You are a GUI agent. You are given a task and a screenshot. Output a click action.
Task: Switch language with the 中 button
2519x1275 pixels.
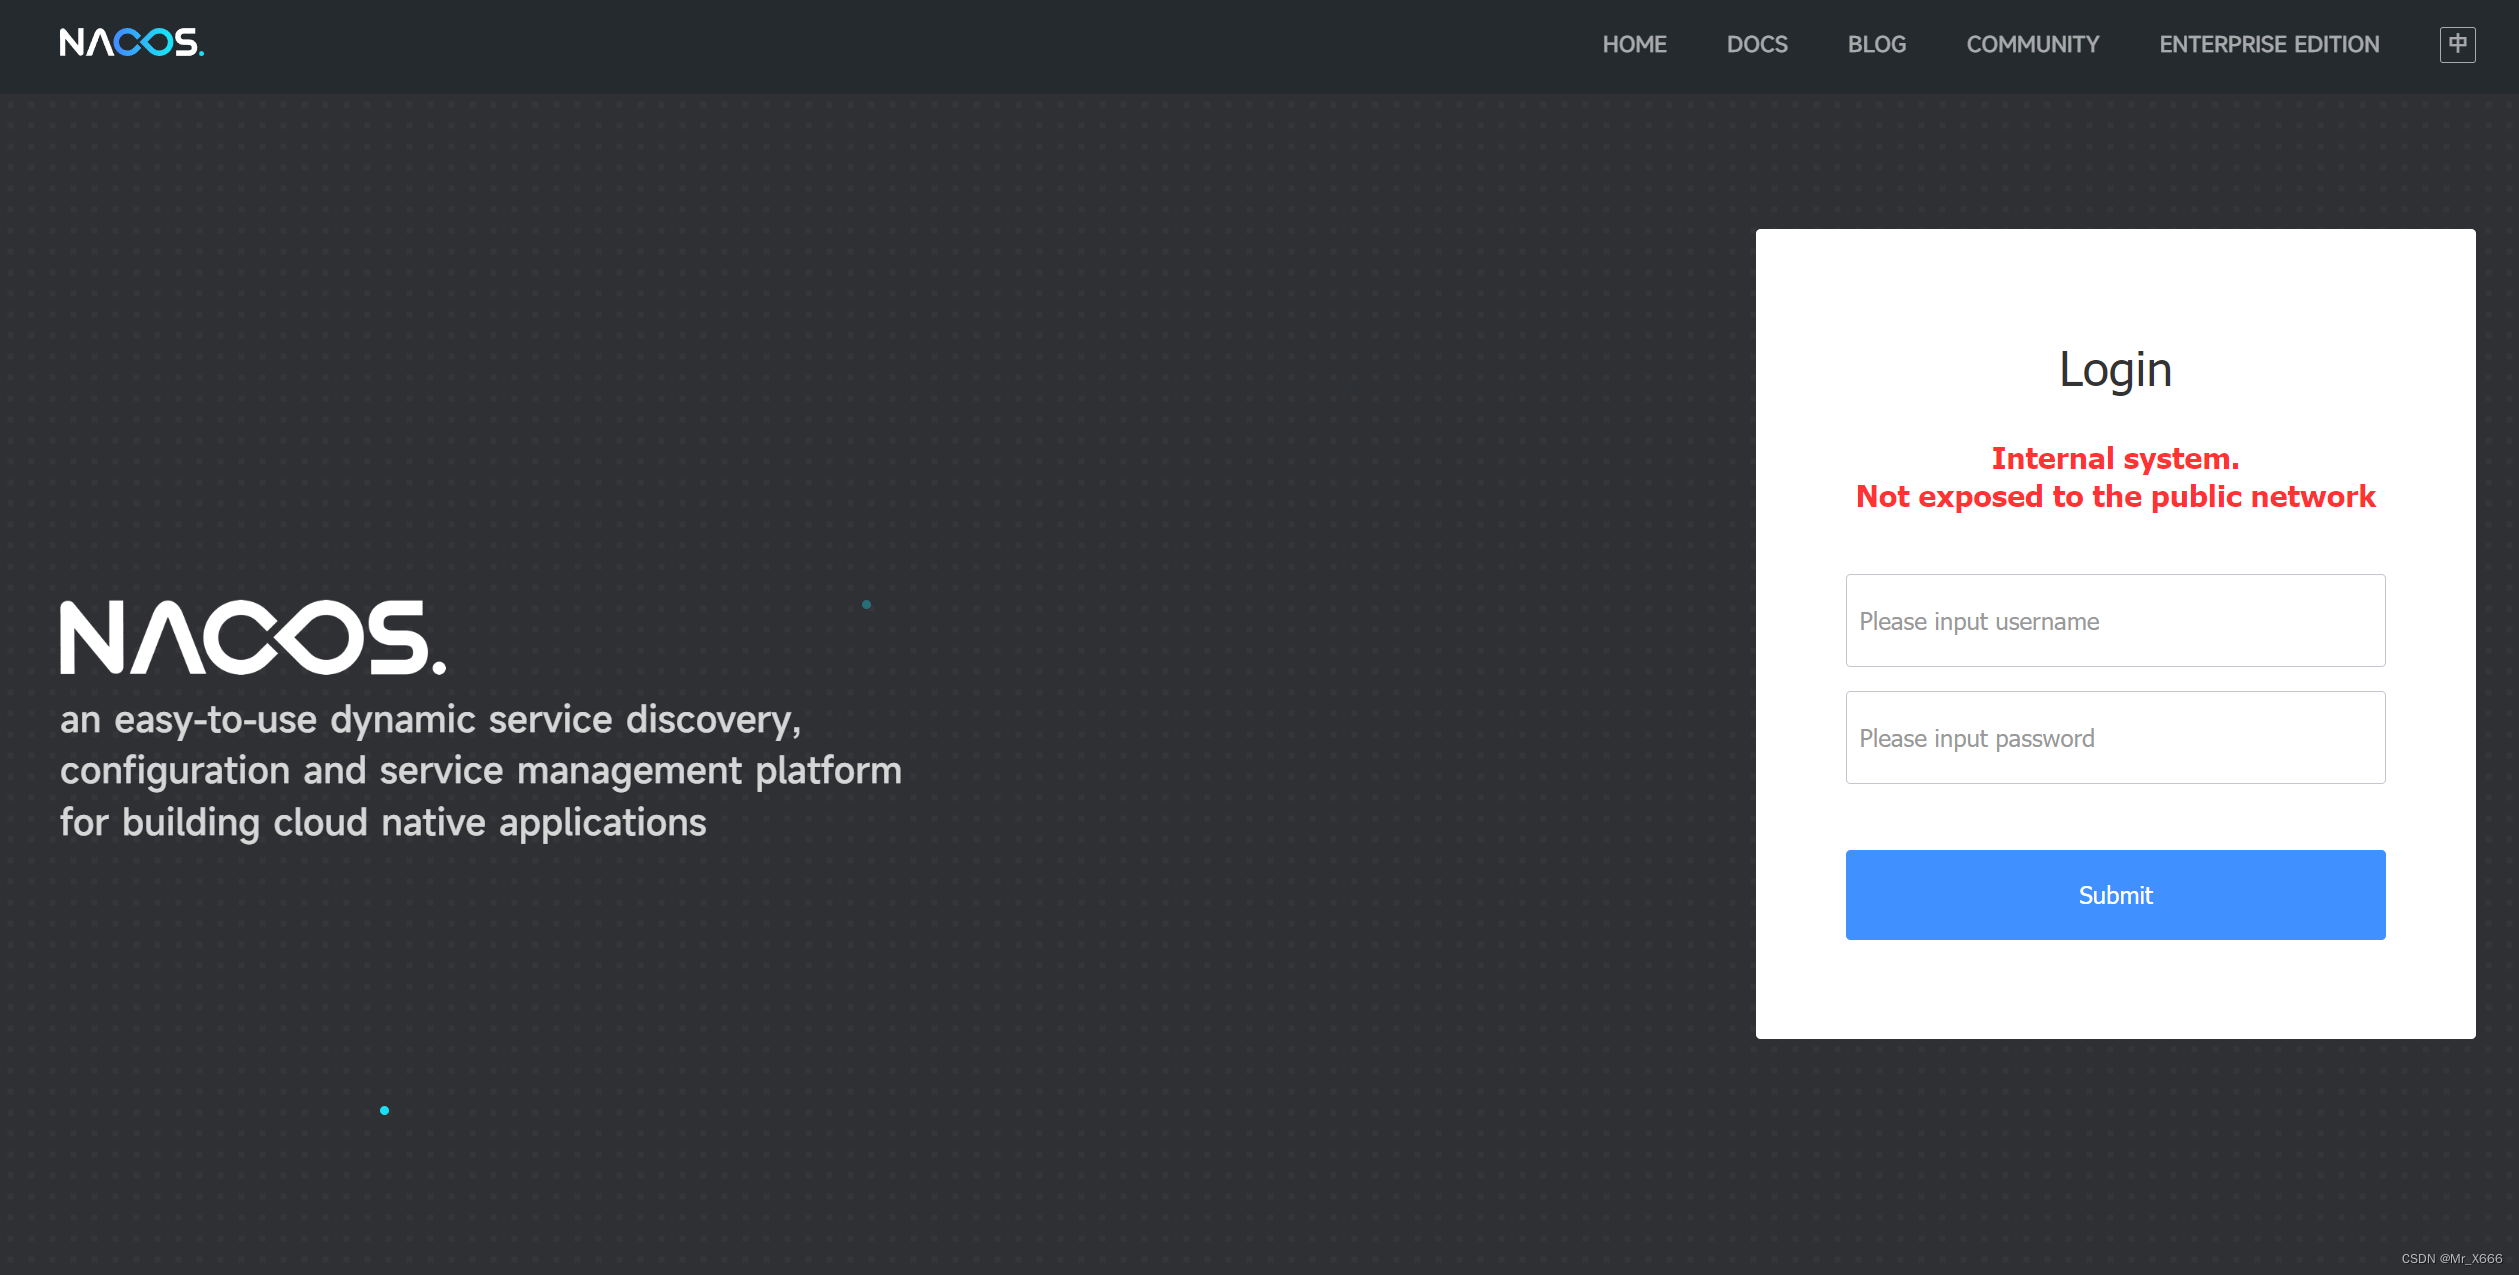pos(2457,44)
